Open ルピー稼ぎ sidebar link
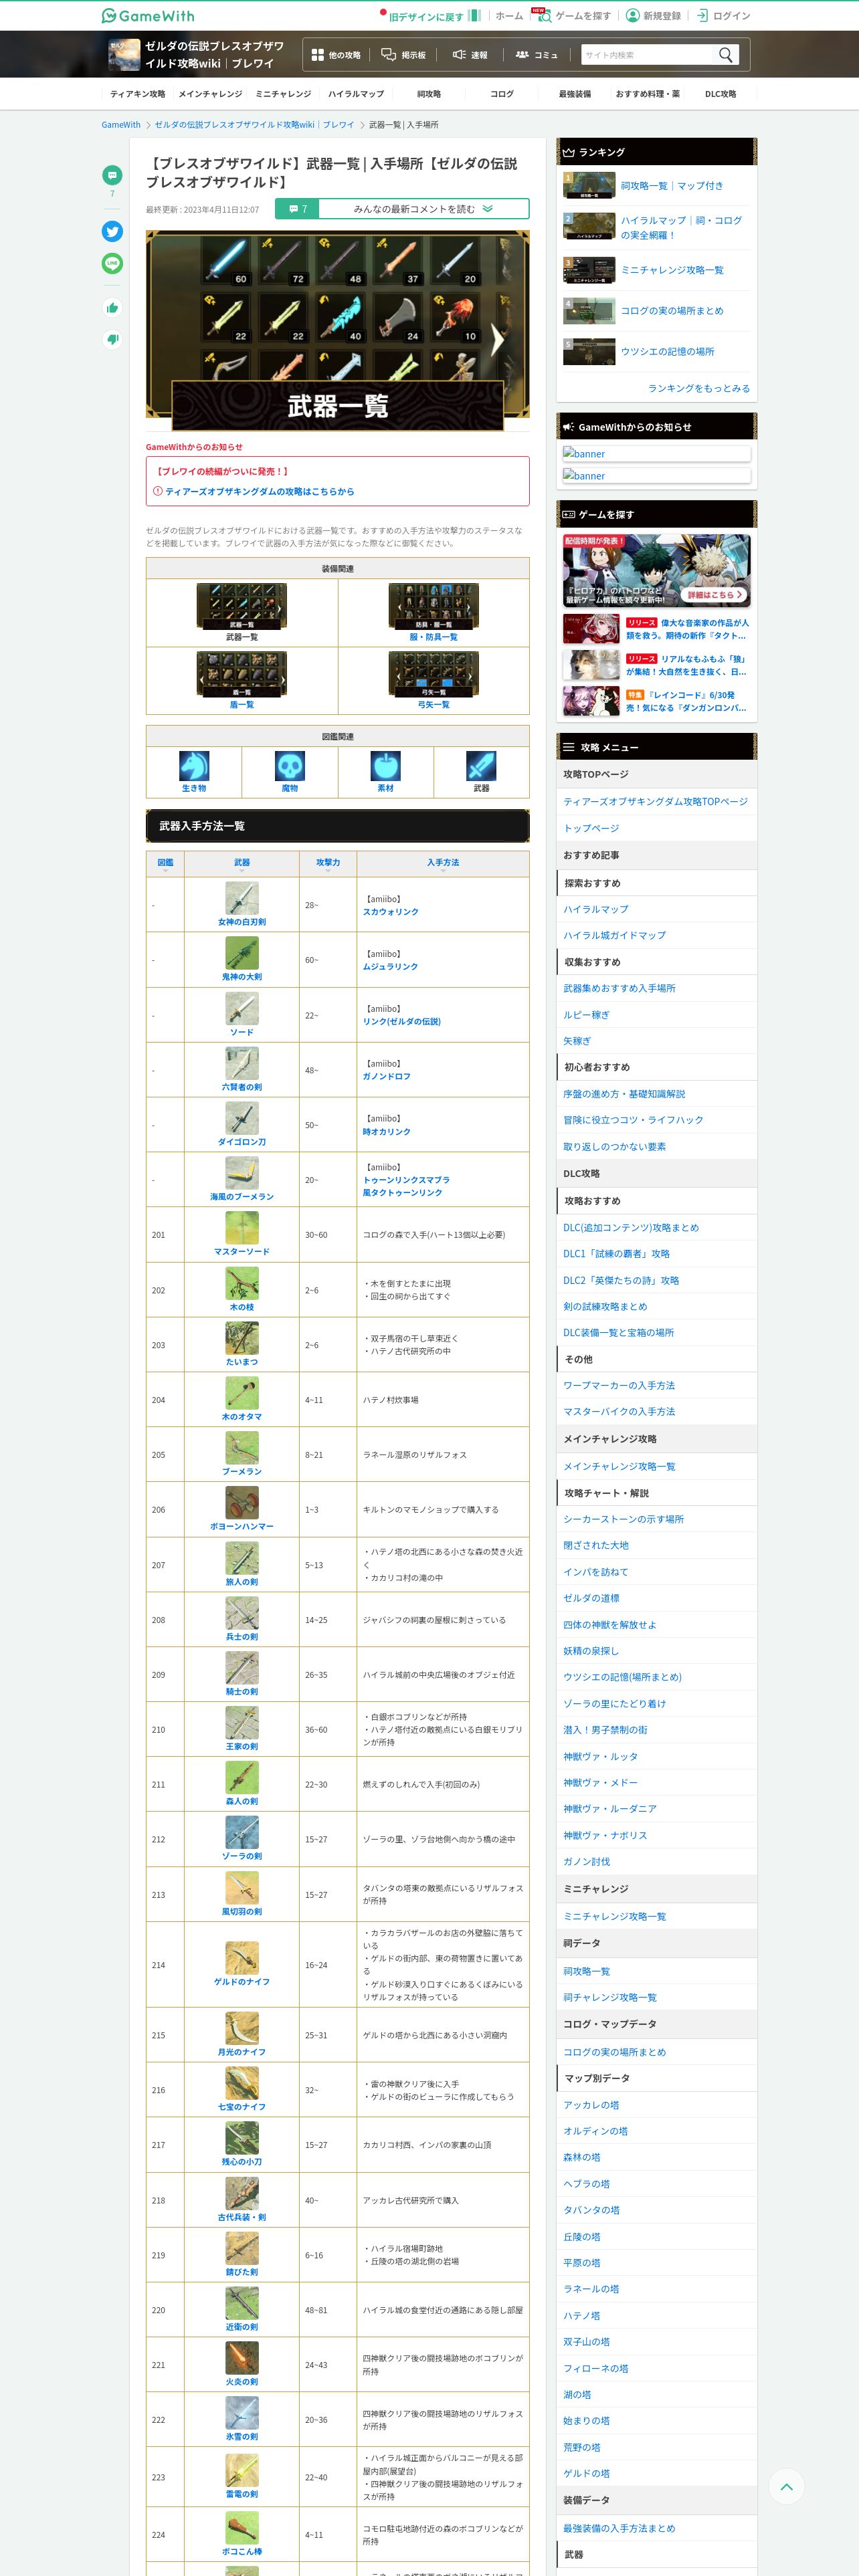This screenshot has width=859, height=2576. (x=586, y=1014)
